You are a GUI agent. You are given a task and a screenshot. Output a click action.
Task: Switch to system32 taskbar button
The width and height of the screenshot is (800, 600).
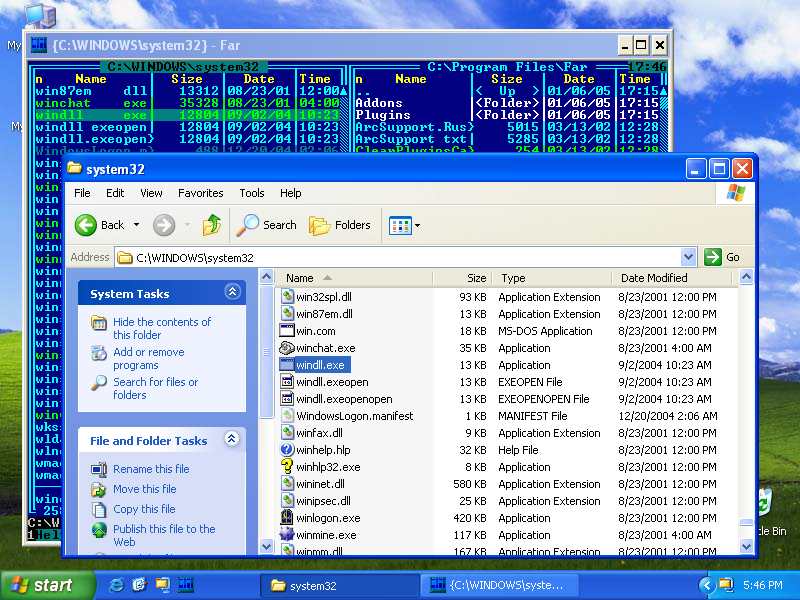pyautogui.click(x=339, y=585)
